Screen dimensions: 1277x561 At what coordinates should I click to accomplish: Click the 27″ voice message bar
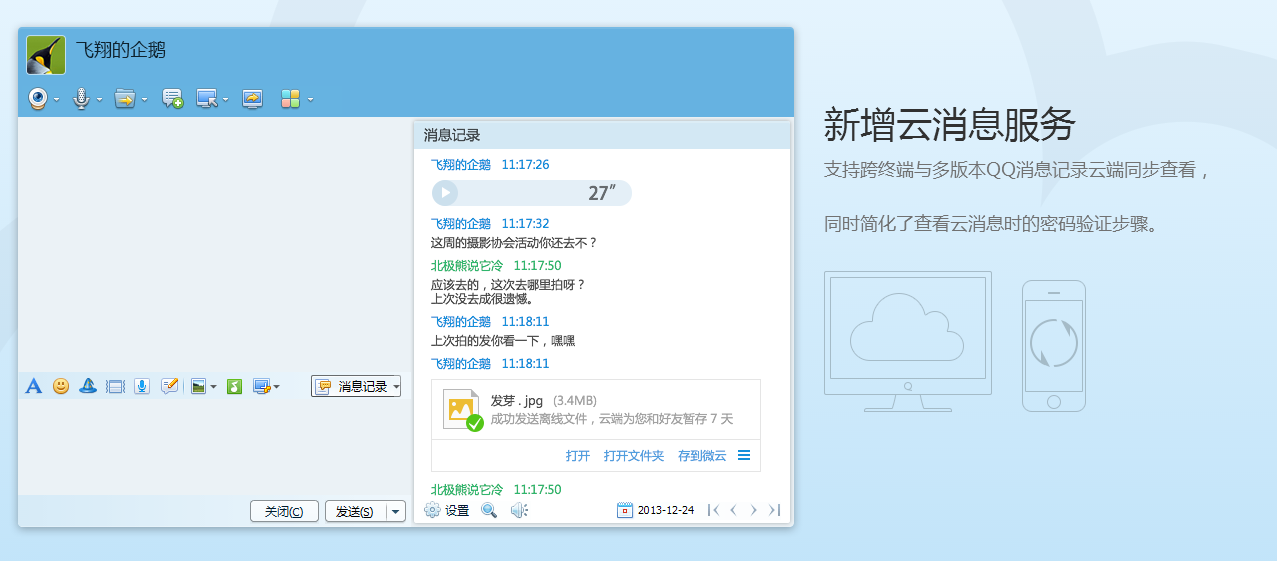click(532, 193)
